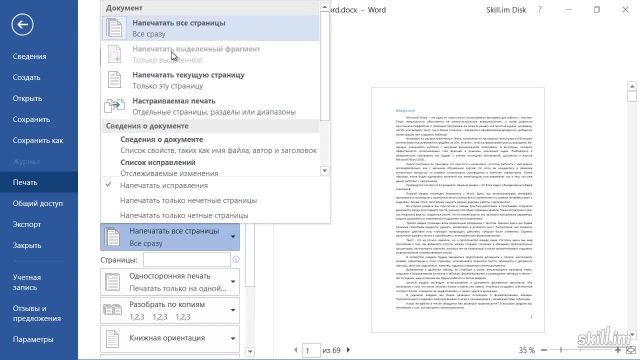Open the Сведения section

pyautogui.click(x=29, y=56)
